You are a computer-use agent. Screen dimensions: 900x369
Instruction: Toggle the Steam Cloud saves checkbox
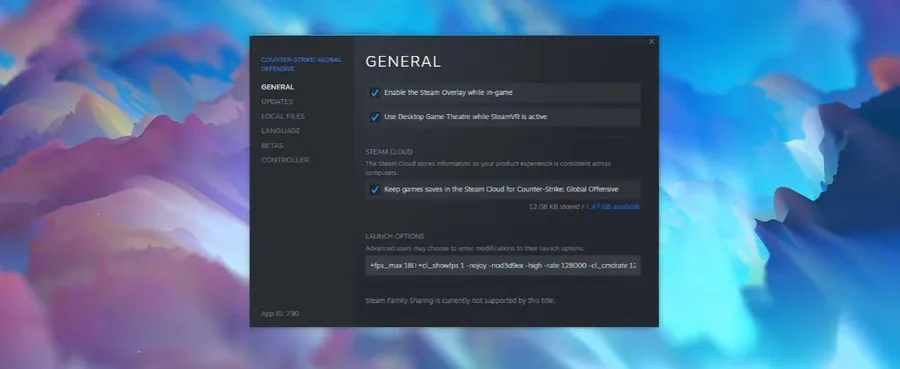[x=375, y=189]
